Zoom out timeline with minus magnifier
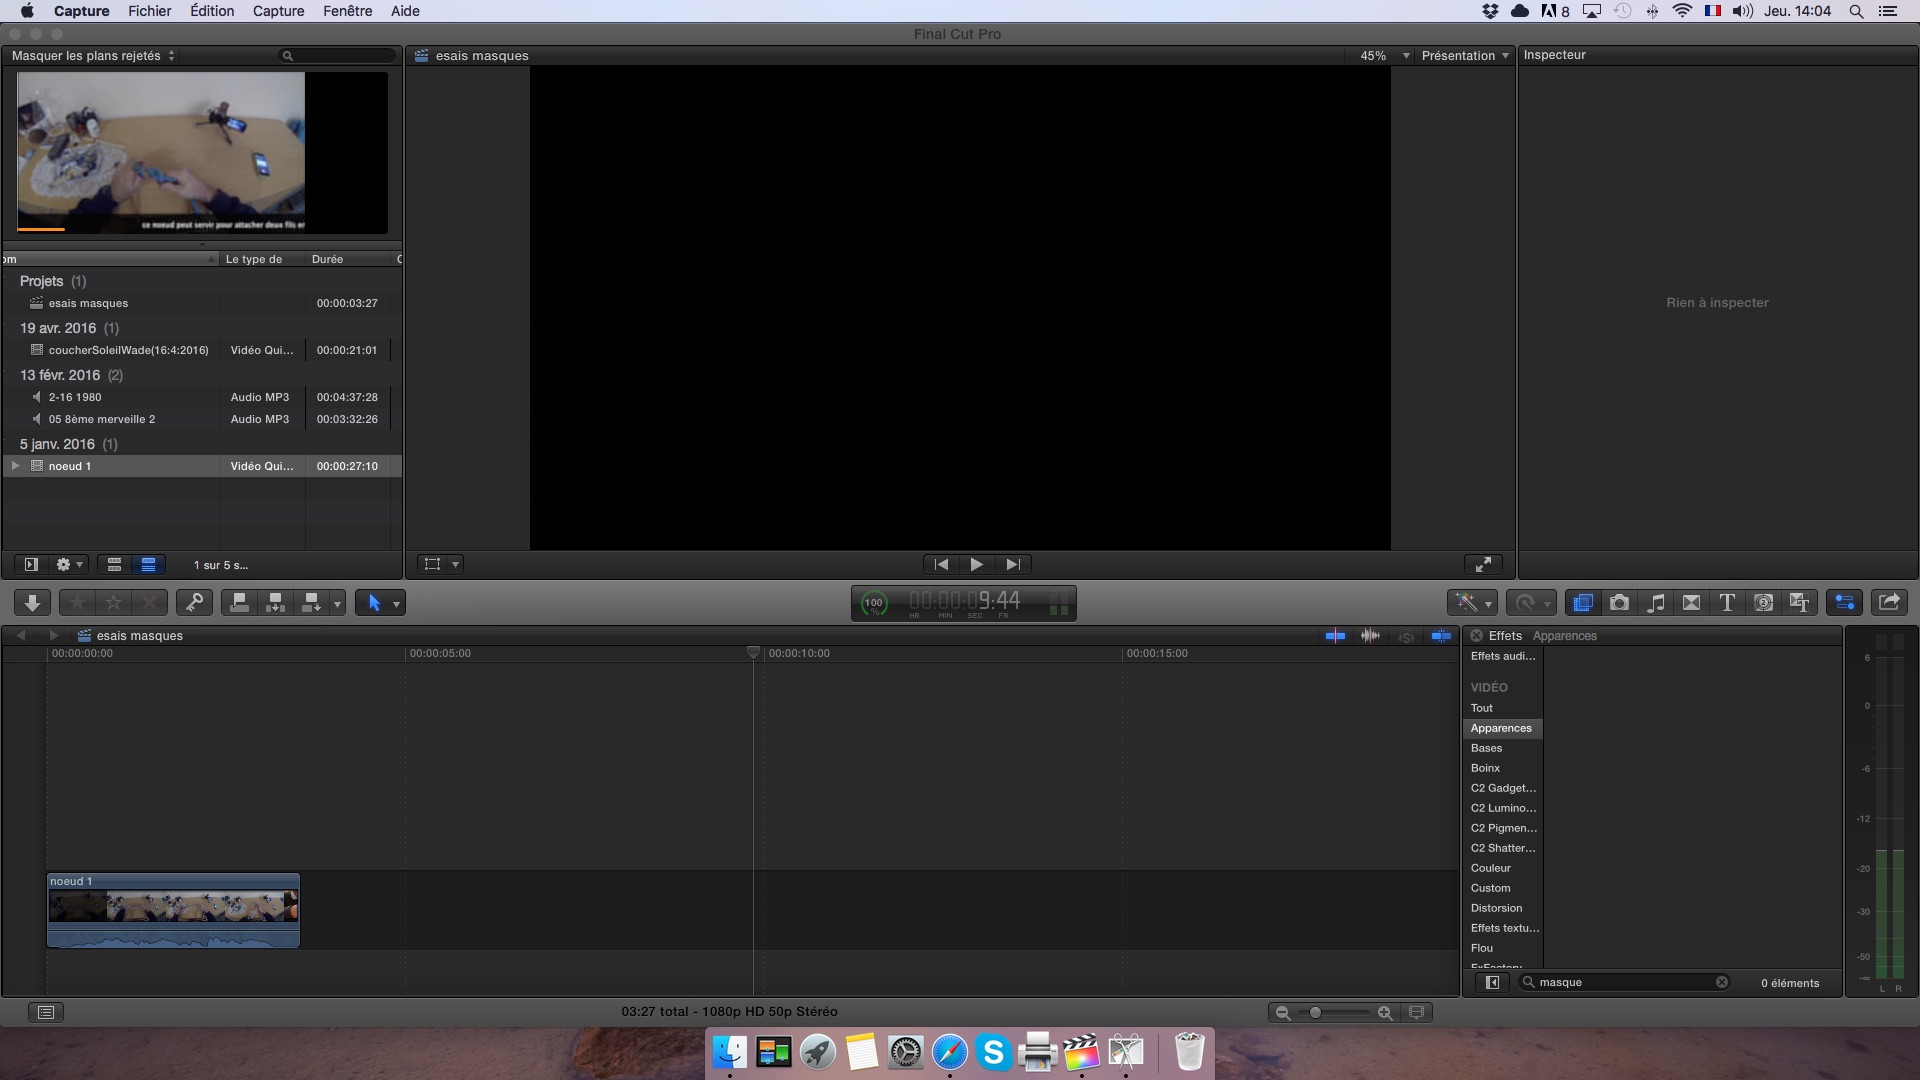 (1282, 1013)
